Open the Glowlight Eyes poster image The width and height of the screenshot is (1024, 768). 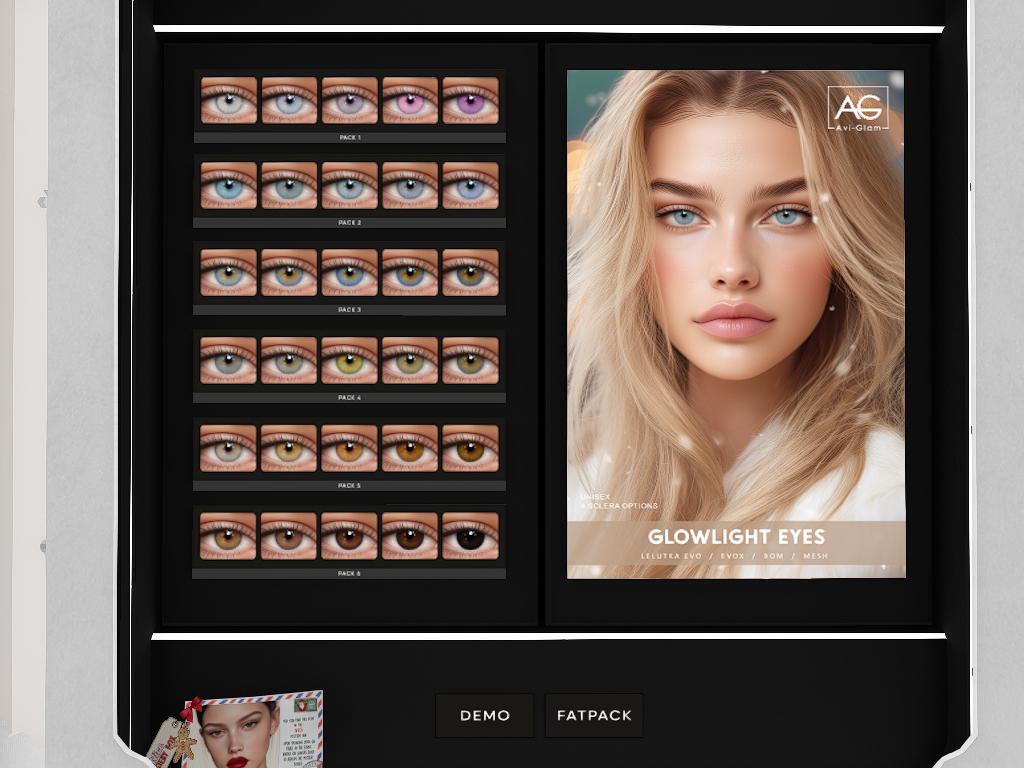click(735, 300)
